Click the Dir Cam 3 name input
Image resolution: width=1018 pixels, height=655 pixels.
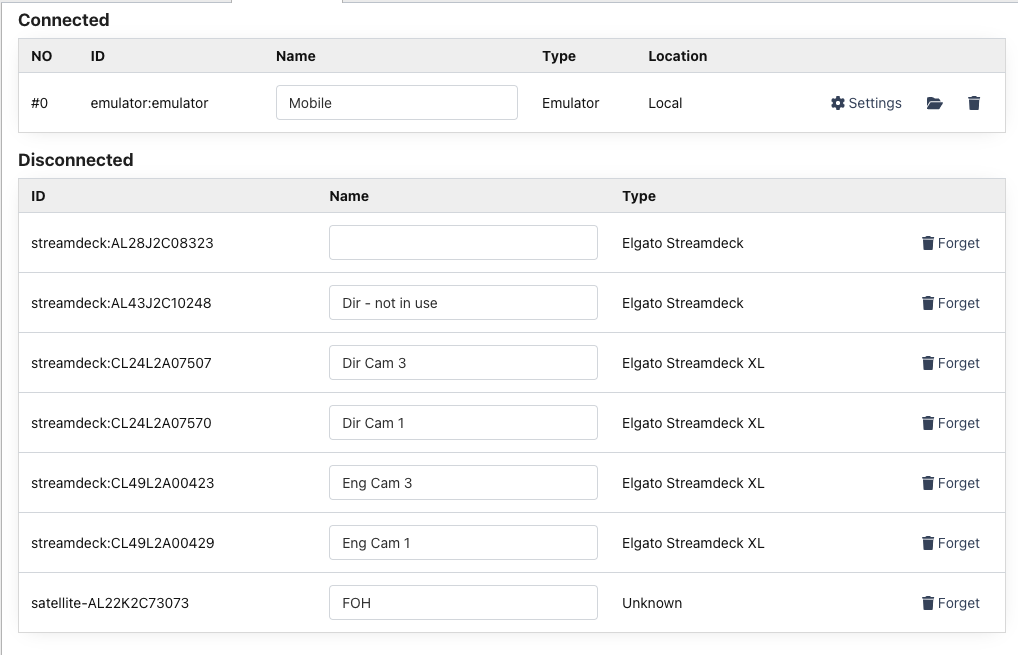coord(462,362)
